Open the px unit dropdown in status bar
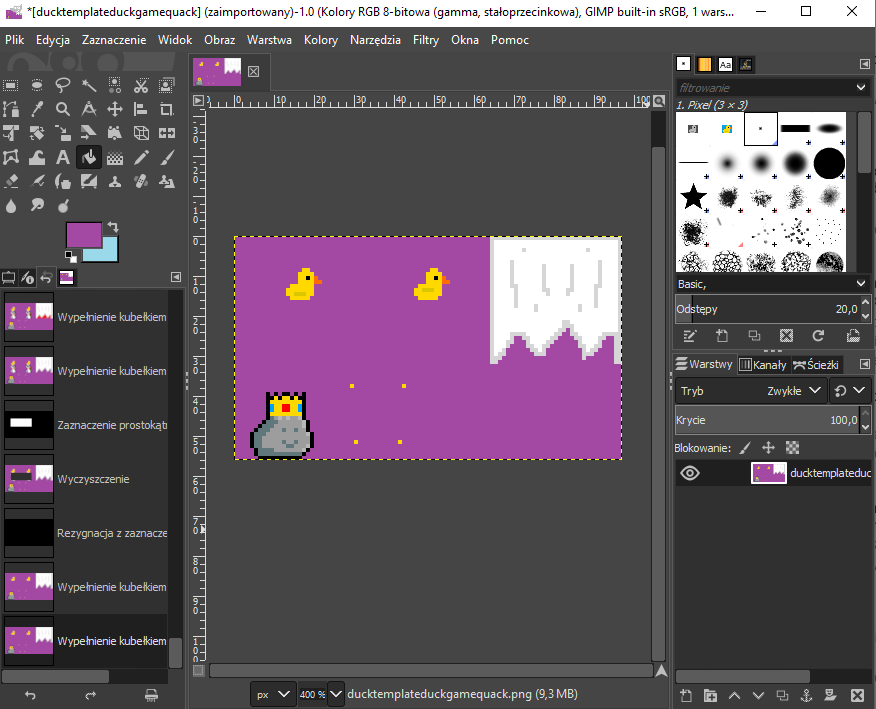This screenshot has width=876, height=709. coord(273,694)
